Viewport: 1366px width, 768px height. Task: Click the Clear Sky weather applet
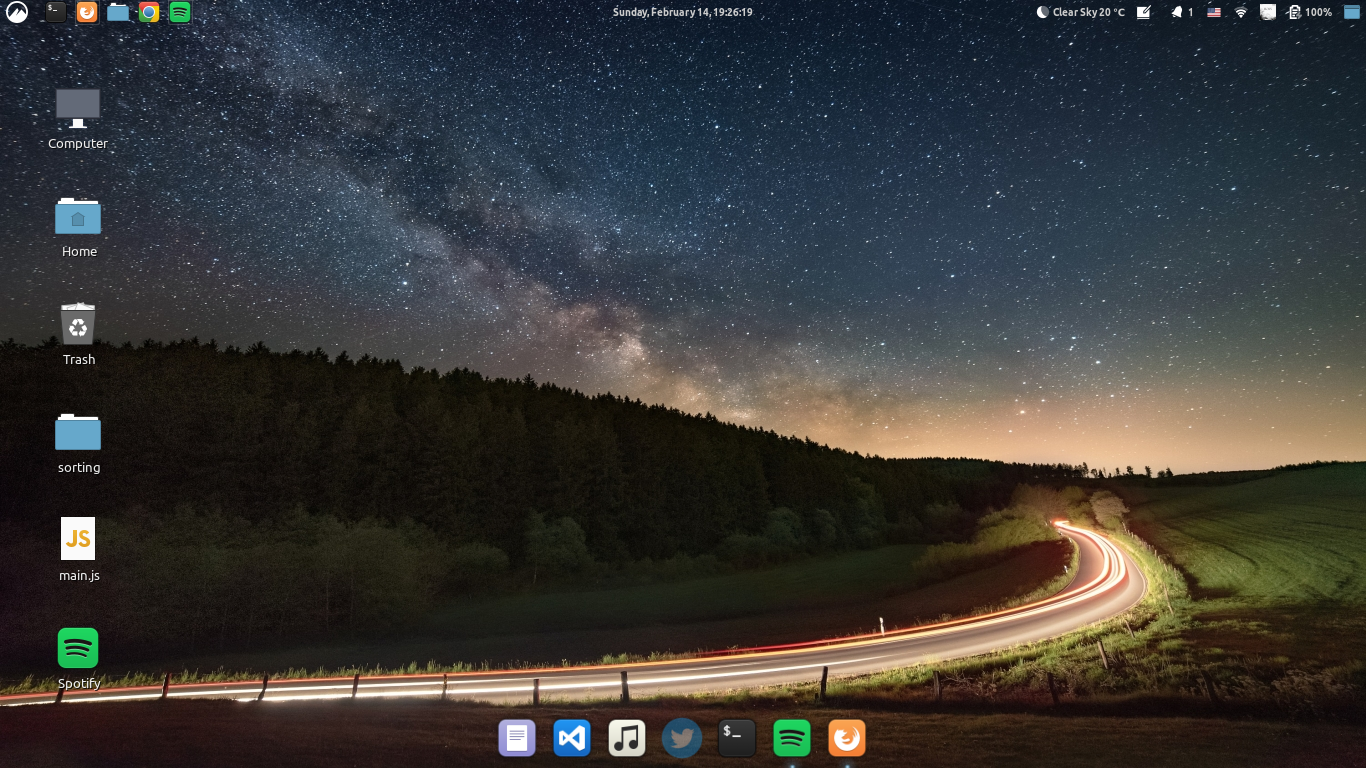[1080, 12]
